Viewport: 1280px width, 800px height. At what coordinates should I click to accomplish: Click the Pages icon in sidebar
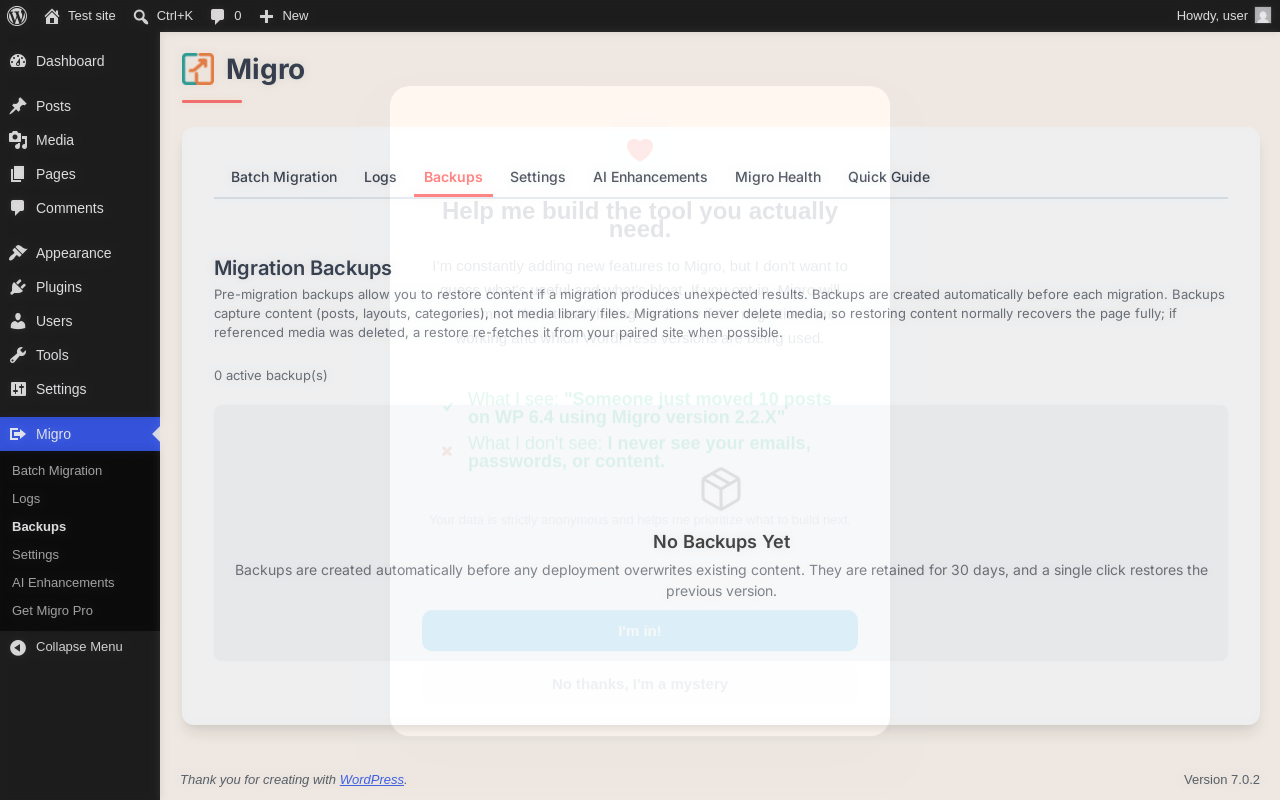pyautogui.click(x=18, y=174)
